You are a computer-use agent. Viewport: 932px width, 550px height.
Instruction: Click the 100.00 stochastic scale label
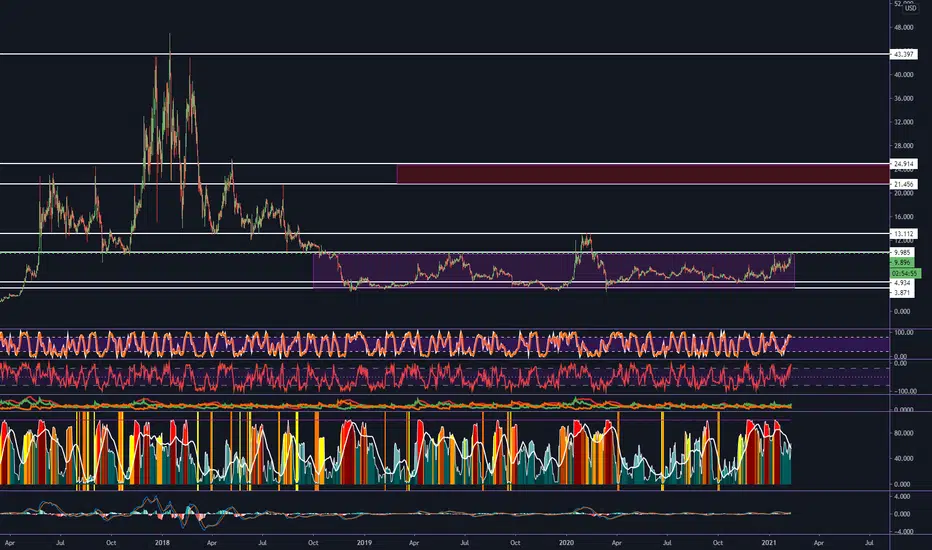coord(903,332)
